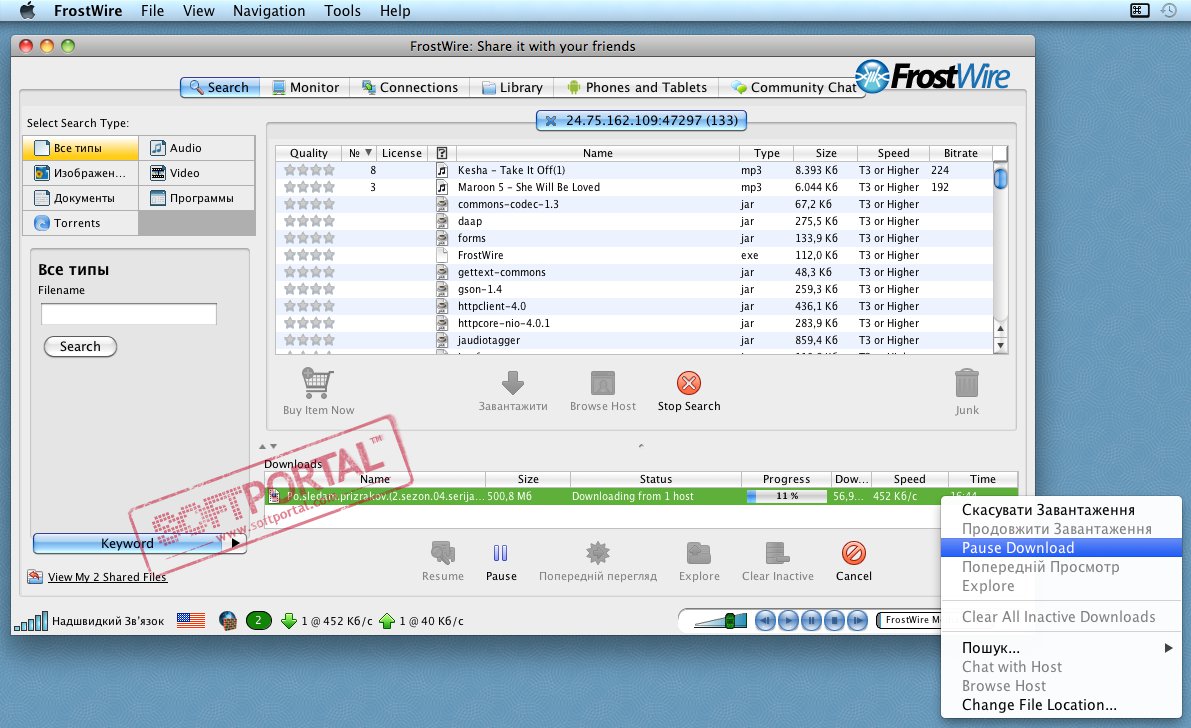
Task: Stop the current search
Action: (689, 382)
